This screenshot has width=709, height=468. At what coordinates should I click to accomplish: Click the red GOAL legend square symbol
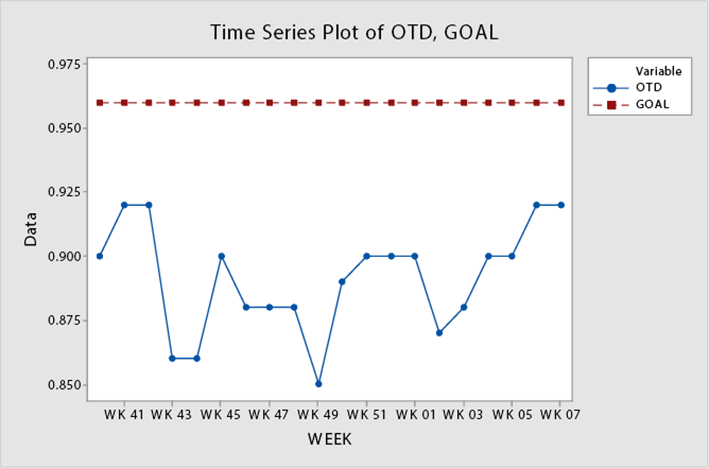(x=612, y=103)
